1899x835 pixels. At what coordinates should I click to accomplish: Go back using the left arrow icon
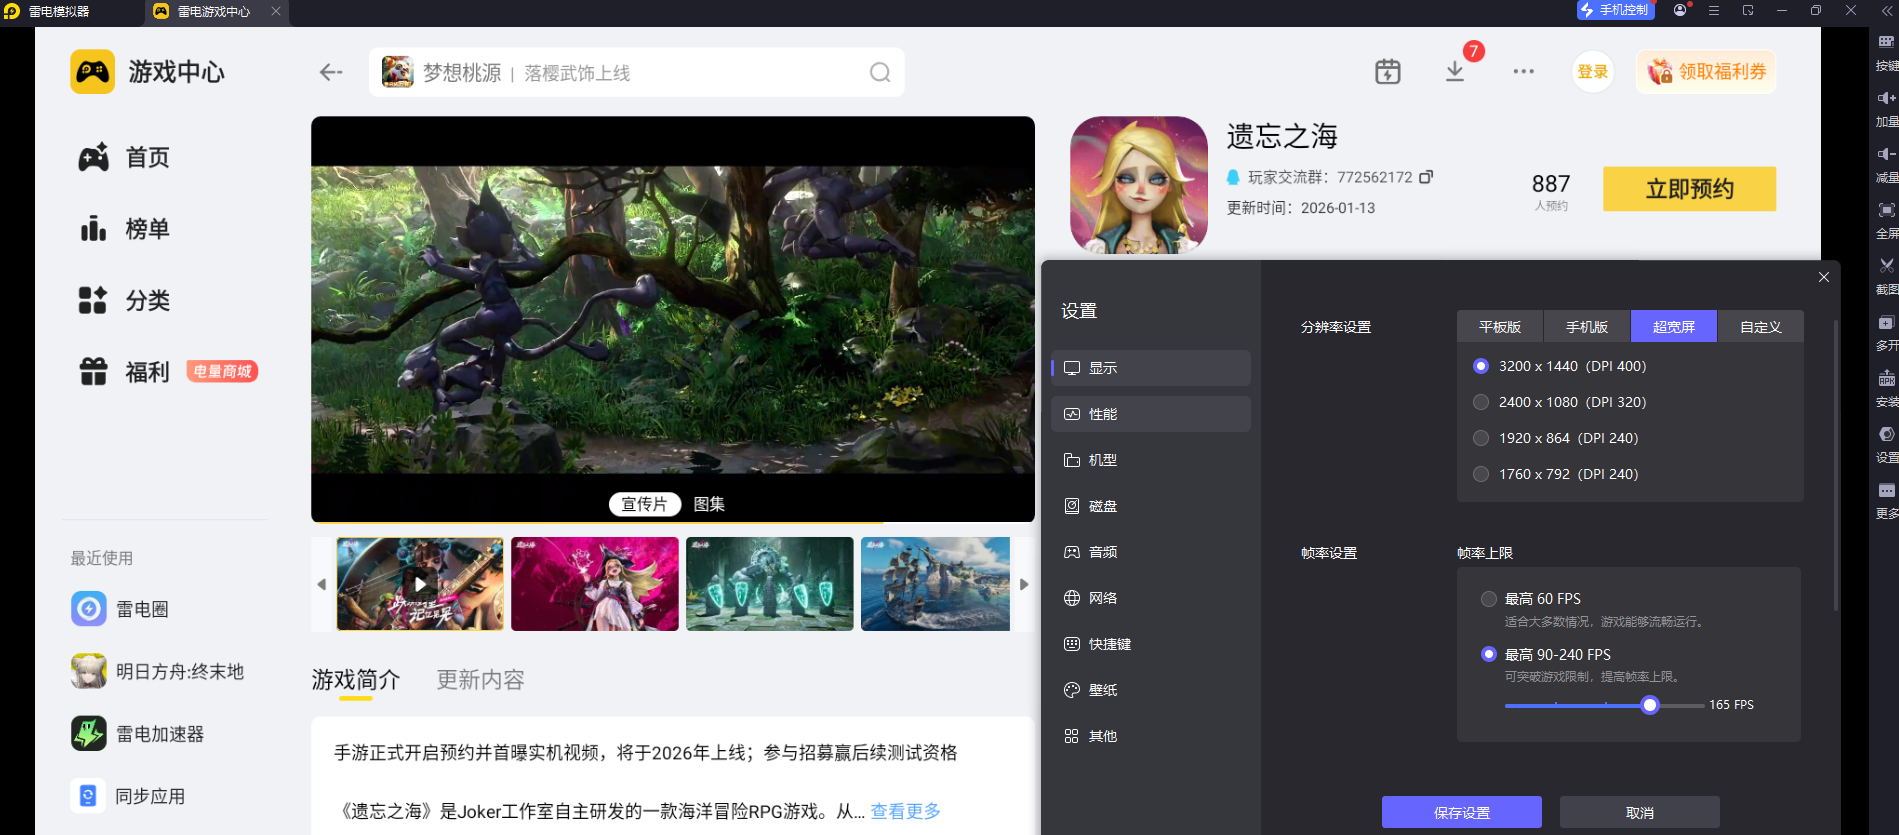tap(331, 72)
